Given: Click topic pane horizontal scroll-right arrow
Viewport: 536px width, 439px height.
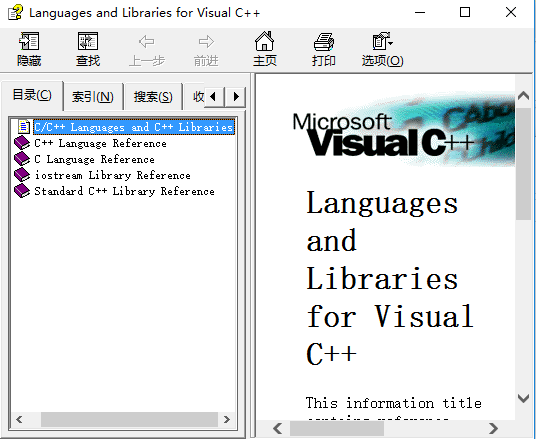Looking at the screenshot, I should (493, 428).
